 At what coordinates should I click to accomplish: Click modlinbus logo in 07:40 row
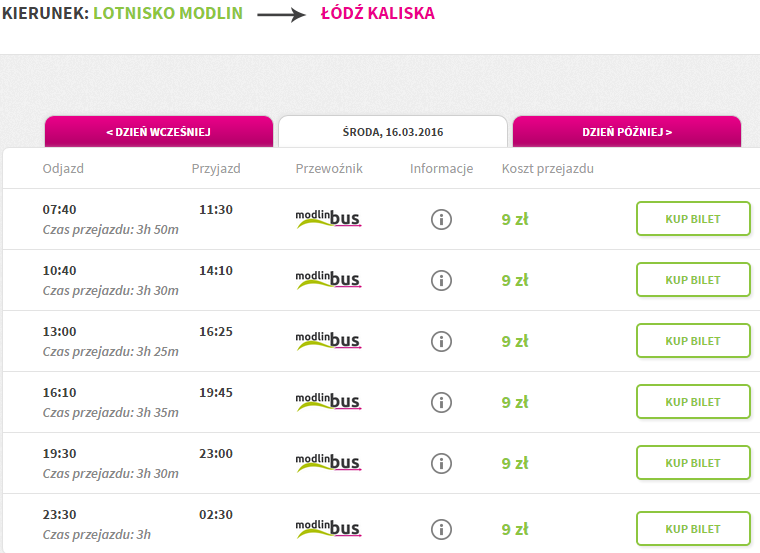329,219
